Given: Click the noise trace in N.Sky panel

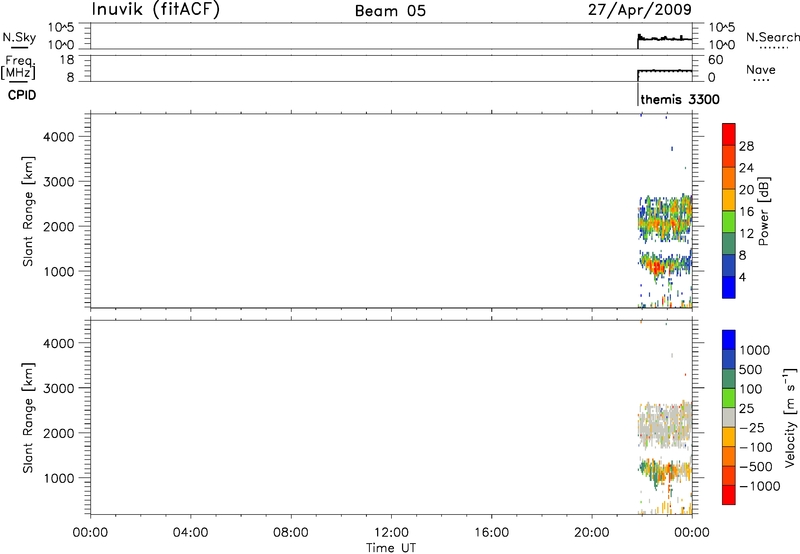Looking at the screenshot, I should pyautogui.click(x=665, y=39).
